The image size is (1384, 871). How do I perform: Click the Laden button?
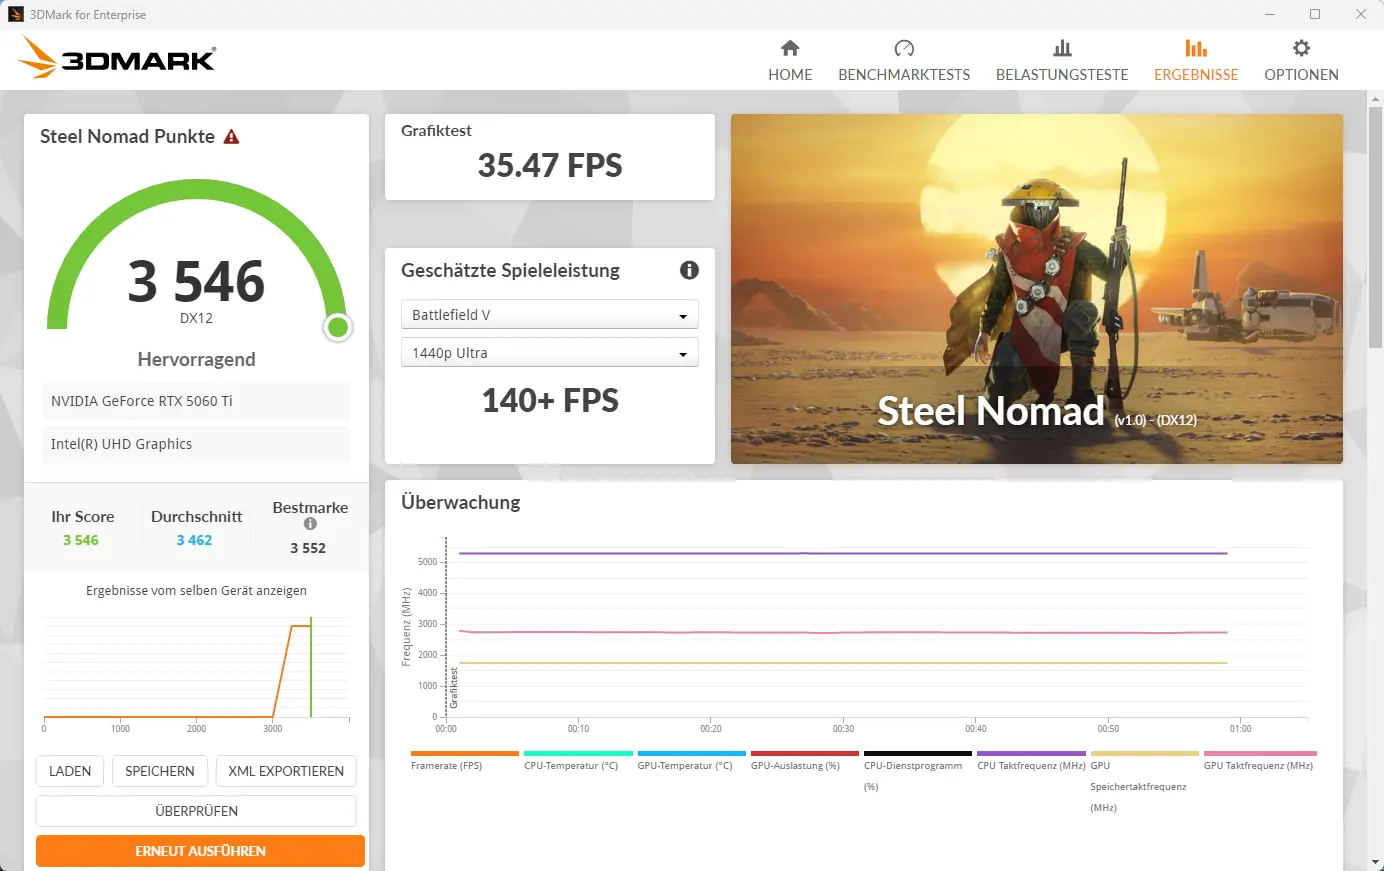pyautogui.click(x=70, y=771)
